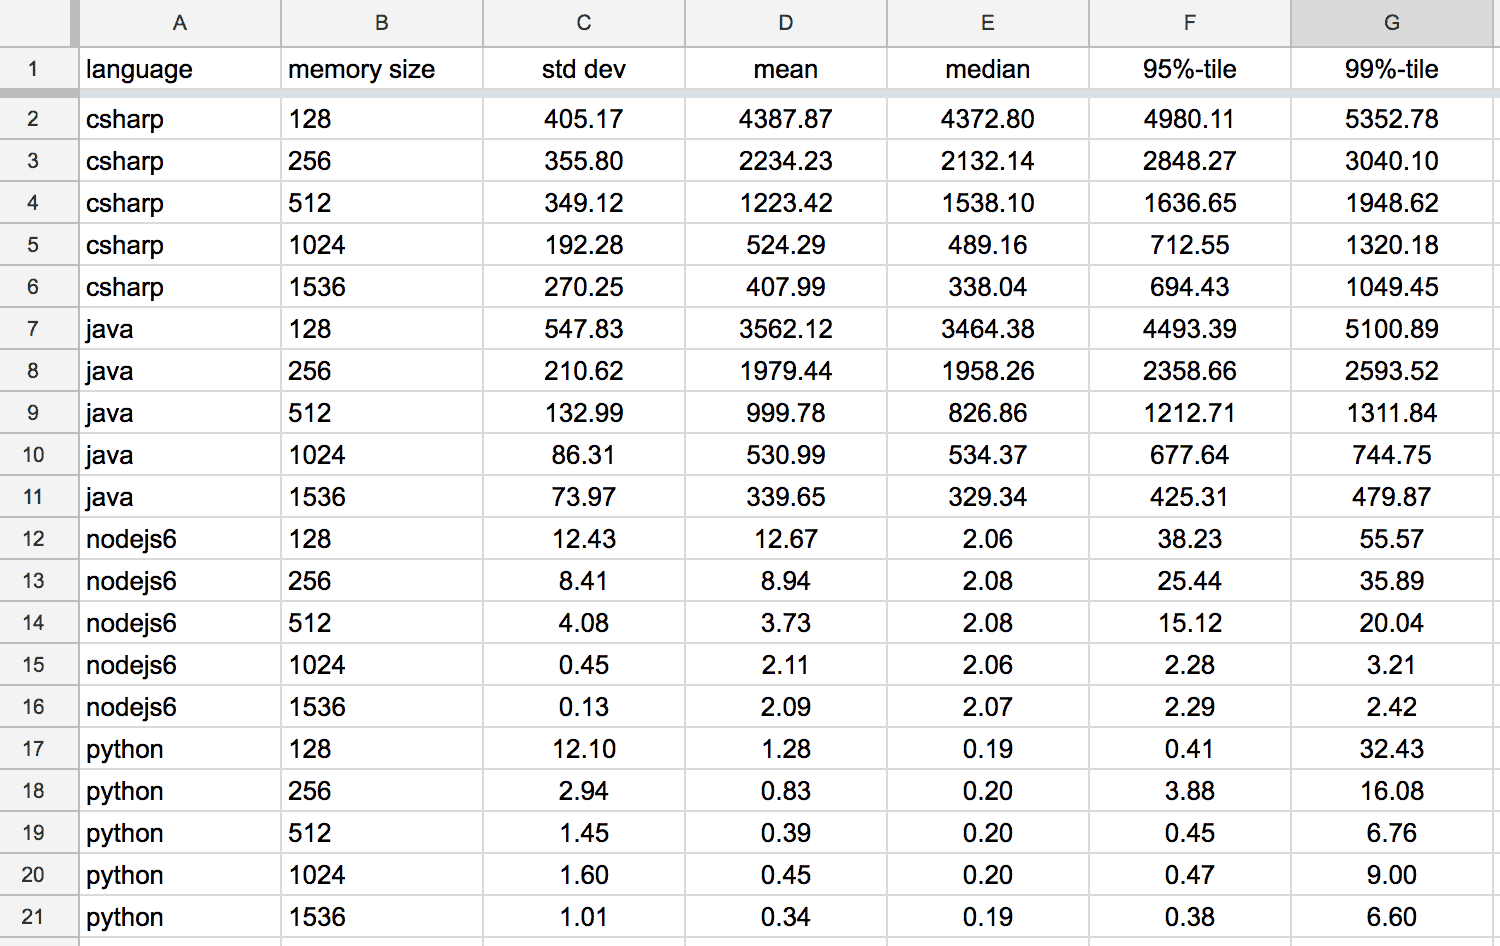This screenshot has width=1500, height=946.
Task: Select column G header
Action: (1391, 22)
